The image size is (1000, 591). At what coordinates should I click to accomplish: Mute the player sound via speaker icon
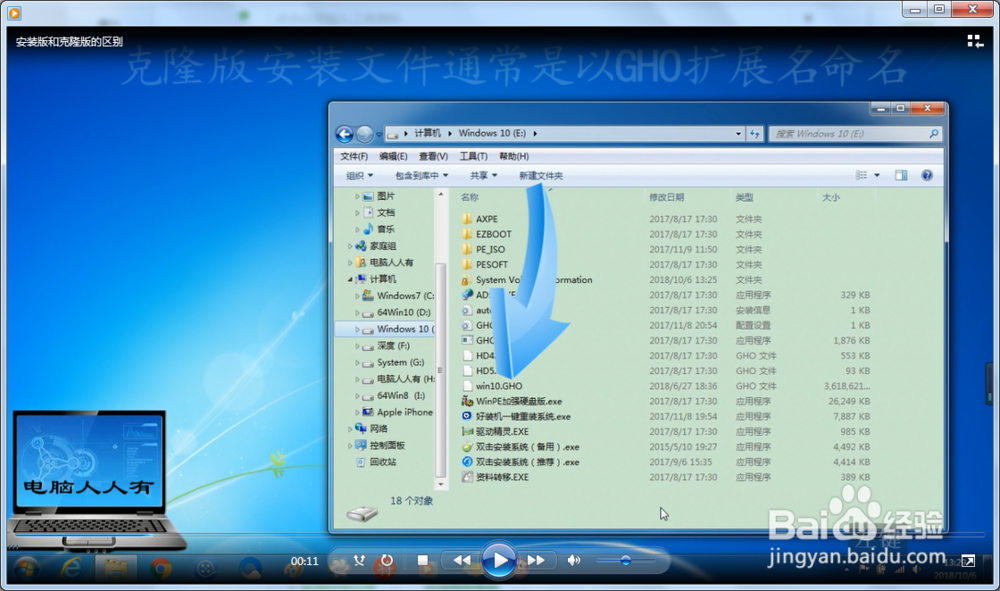pyautogui.click(x=574, y=560)
